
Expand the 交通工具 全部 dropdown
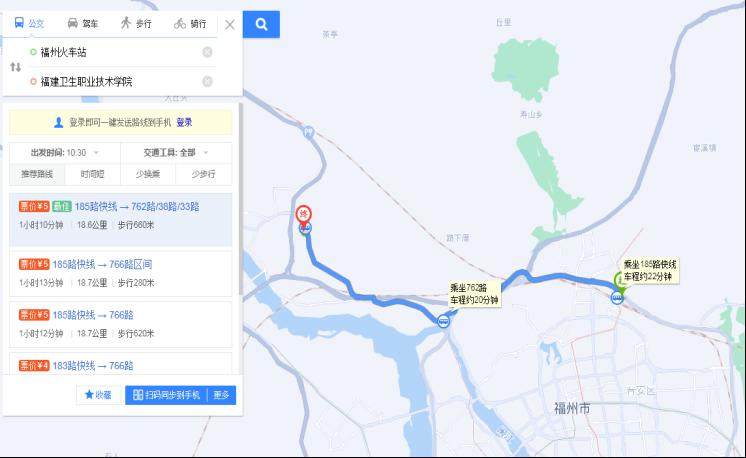point(176,153)
